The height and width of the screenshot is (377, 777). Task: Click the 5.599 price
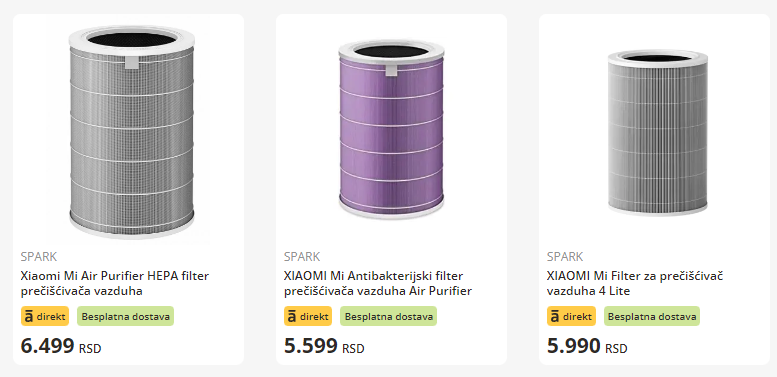(x=311, y=346)
